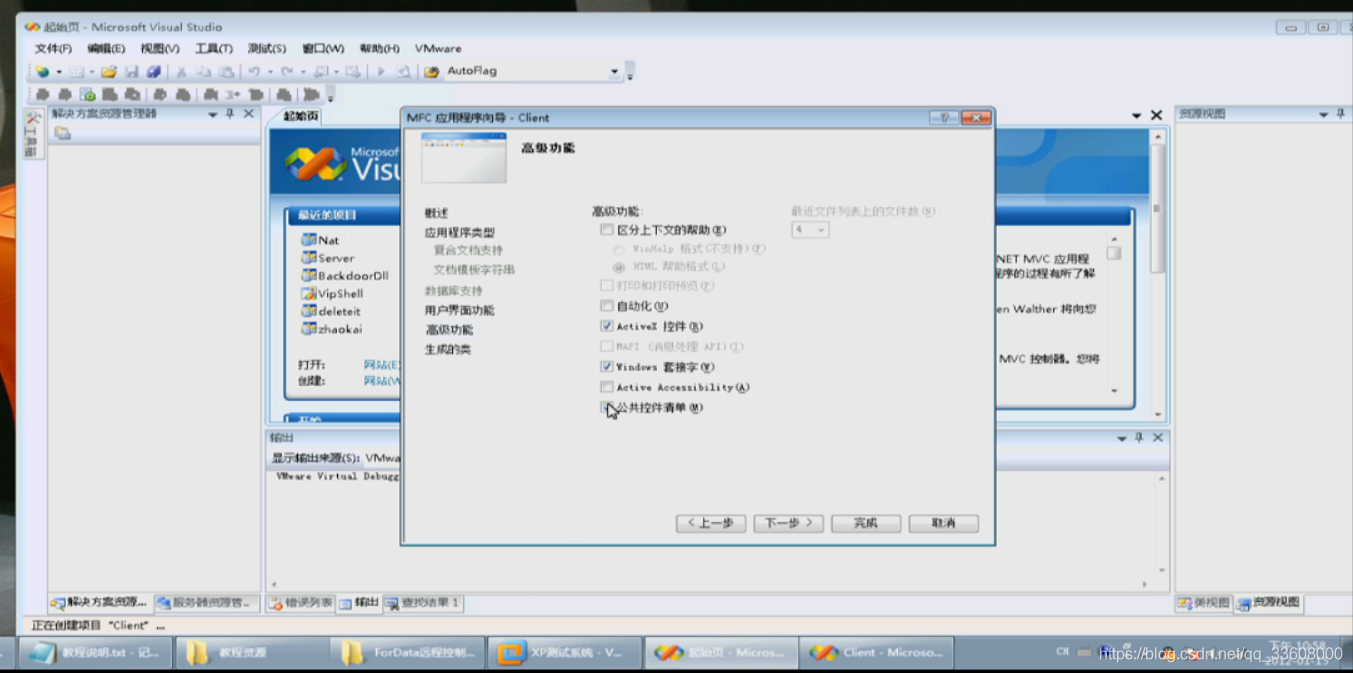
Task: Toggle the MAPI (消息处理 API) checkbox
Action: tap(607, 347)
